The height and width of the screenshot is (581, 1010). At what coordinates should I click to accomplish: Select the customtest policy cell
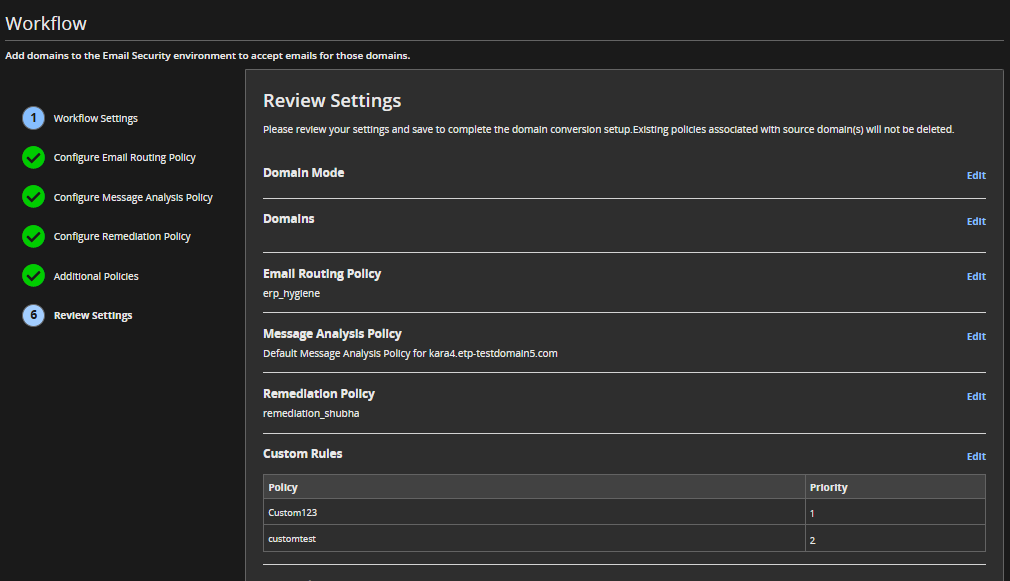coord(534,538)
